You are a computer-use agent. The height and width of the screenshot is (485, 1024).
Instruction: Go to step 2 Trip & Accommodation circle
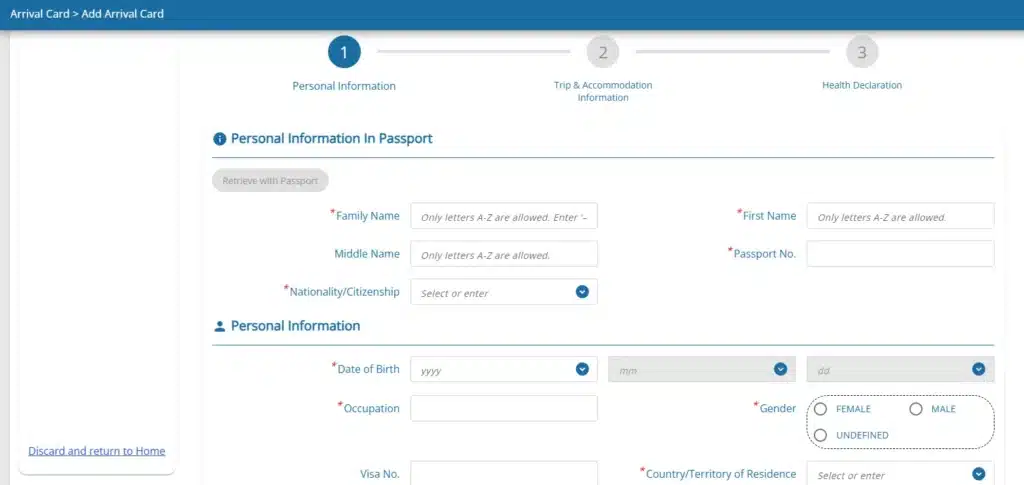pyautogui.click(x=603, y=52)
